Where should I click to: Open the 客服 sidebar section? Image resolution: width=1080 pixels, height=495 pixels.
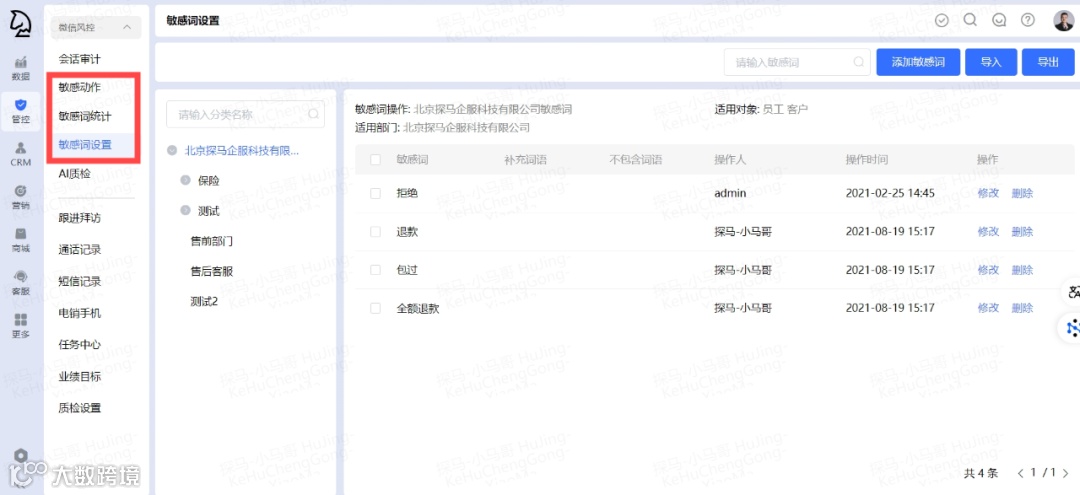[x=21, y=283]
